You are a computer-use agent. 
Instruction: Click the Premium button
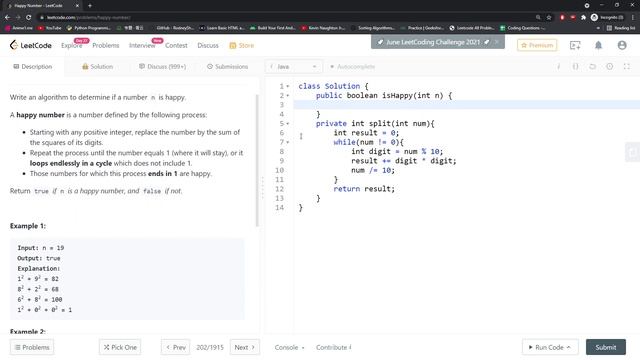coord(537,45)
